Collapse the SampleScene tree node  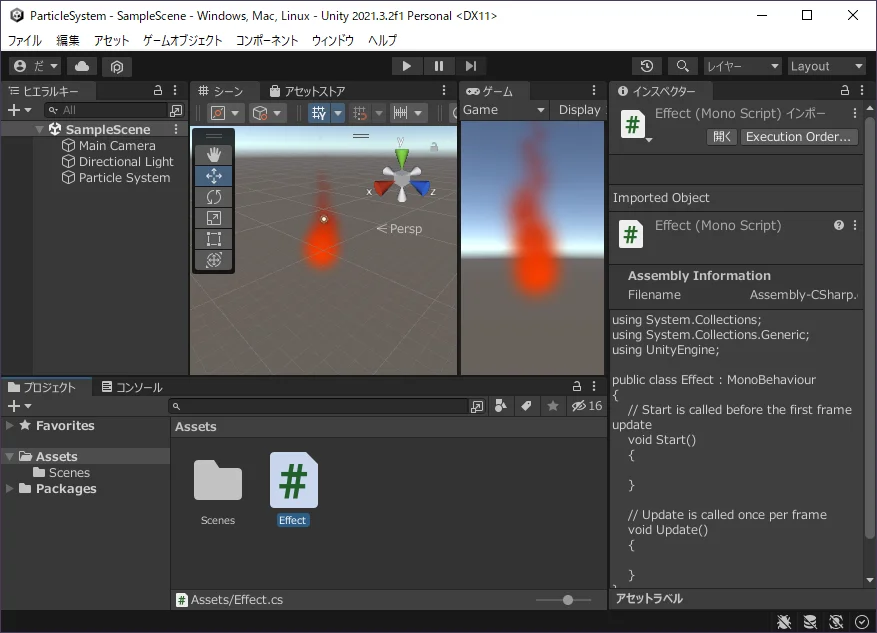tap(39, 130)
